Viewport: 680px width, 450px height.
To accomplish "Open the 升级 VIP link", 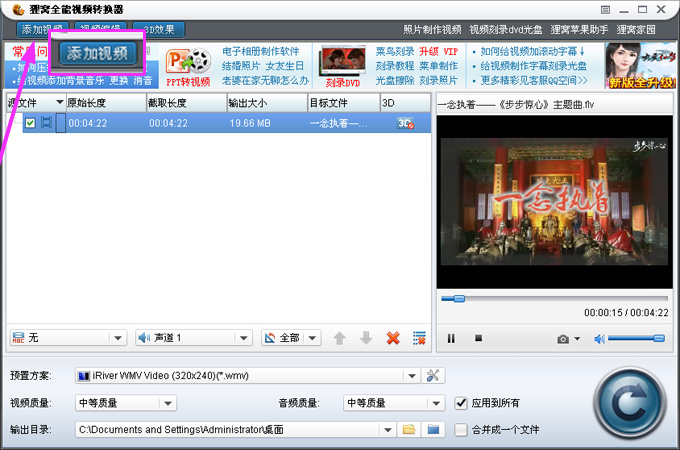I will tap(438, 52).
